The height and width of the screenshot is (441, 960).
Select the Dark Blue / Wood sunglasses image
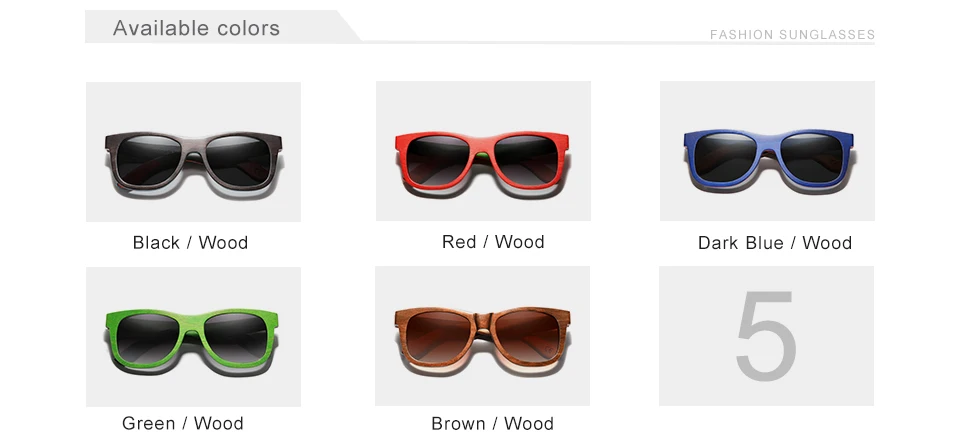767,151
